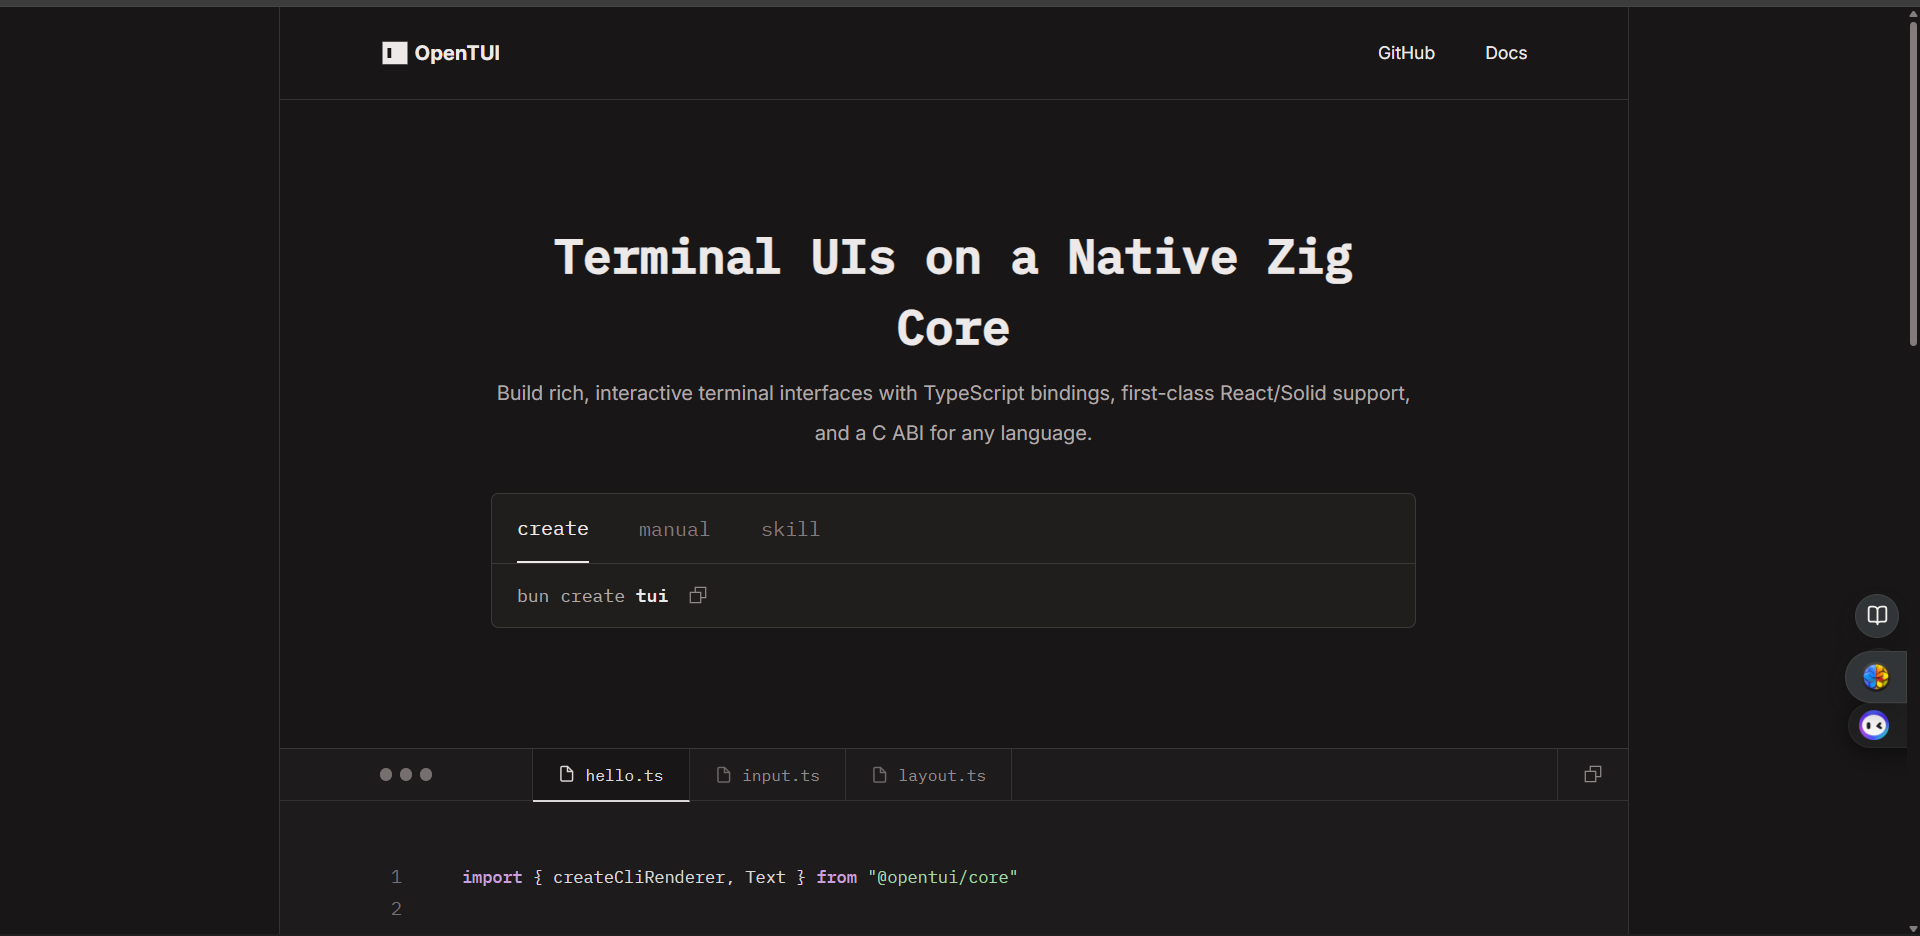Switch to the skill tab

tap(790, 529)
